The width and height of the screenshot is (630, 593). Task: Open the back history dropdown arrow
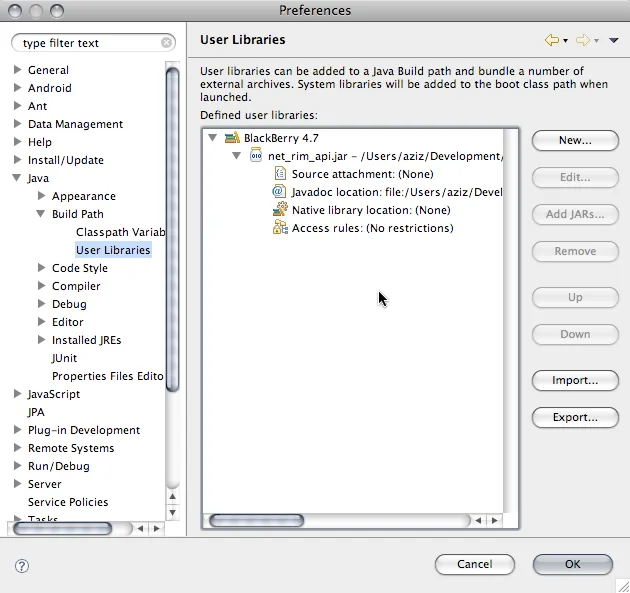point(565,41)
